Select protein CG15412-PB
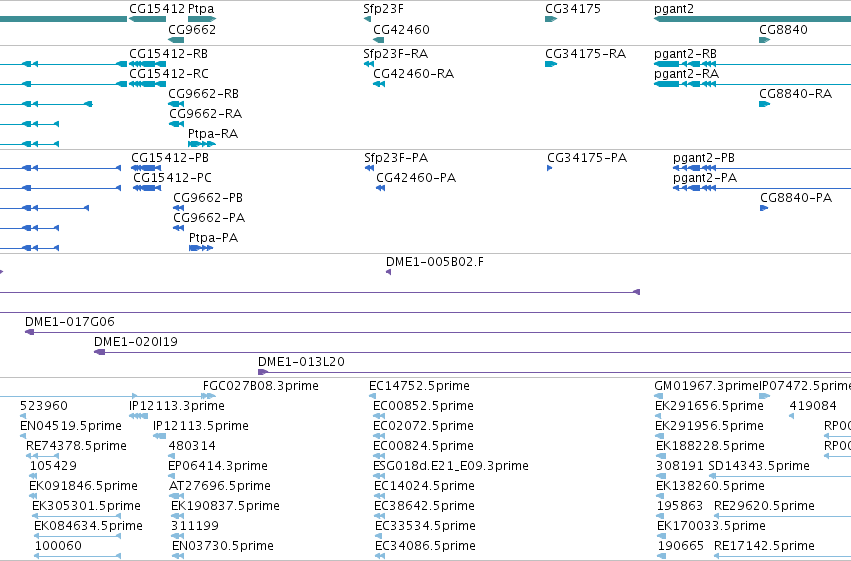This screenshot has width=851, height=561. [170, 158]
